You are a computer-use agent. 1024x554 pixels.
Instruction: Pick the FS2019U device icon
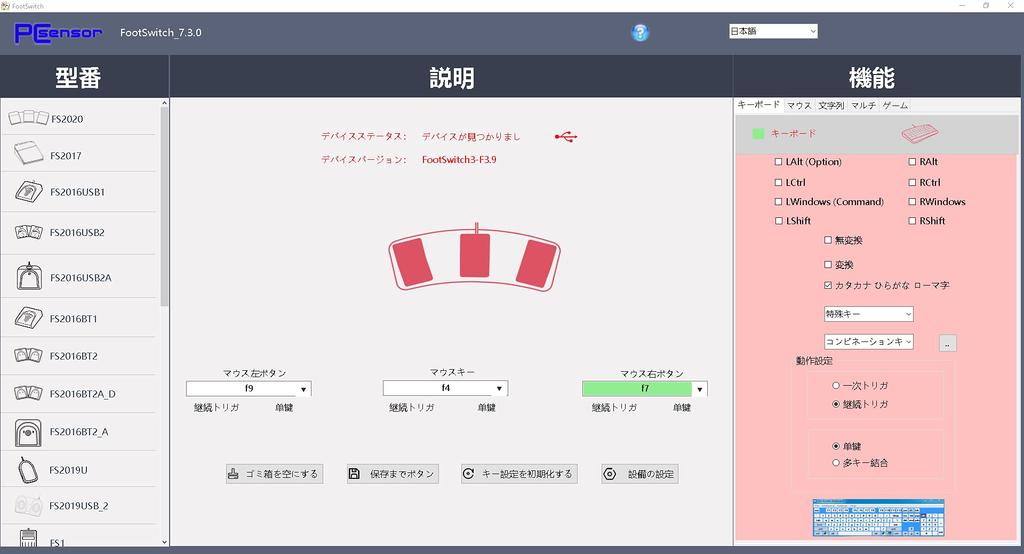point(28,469)
